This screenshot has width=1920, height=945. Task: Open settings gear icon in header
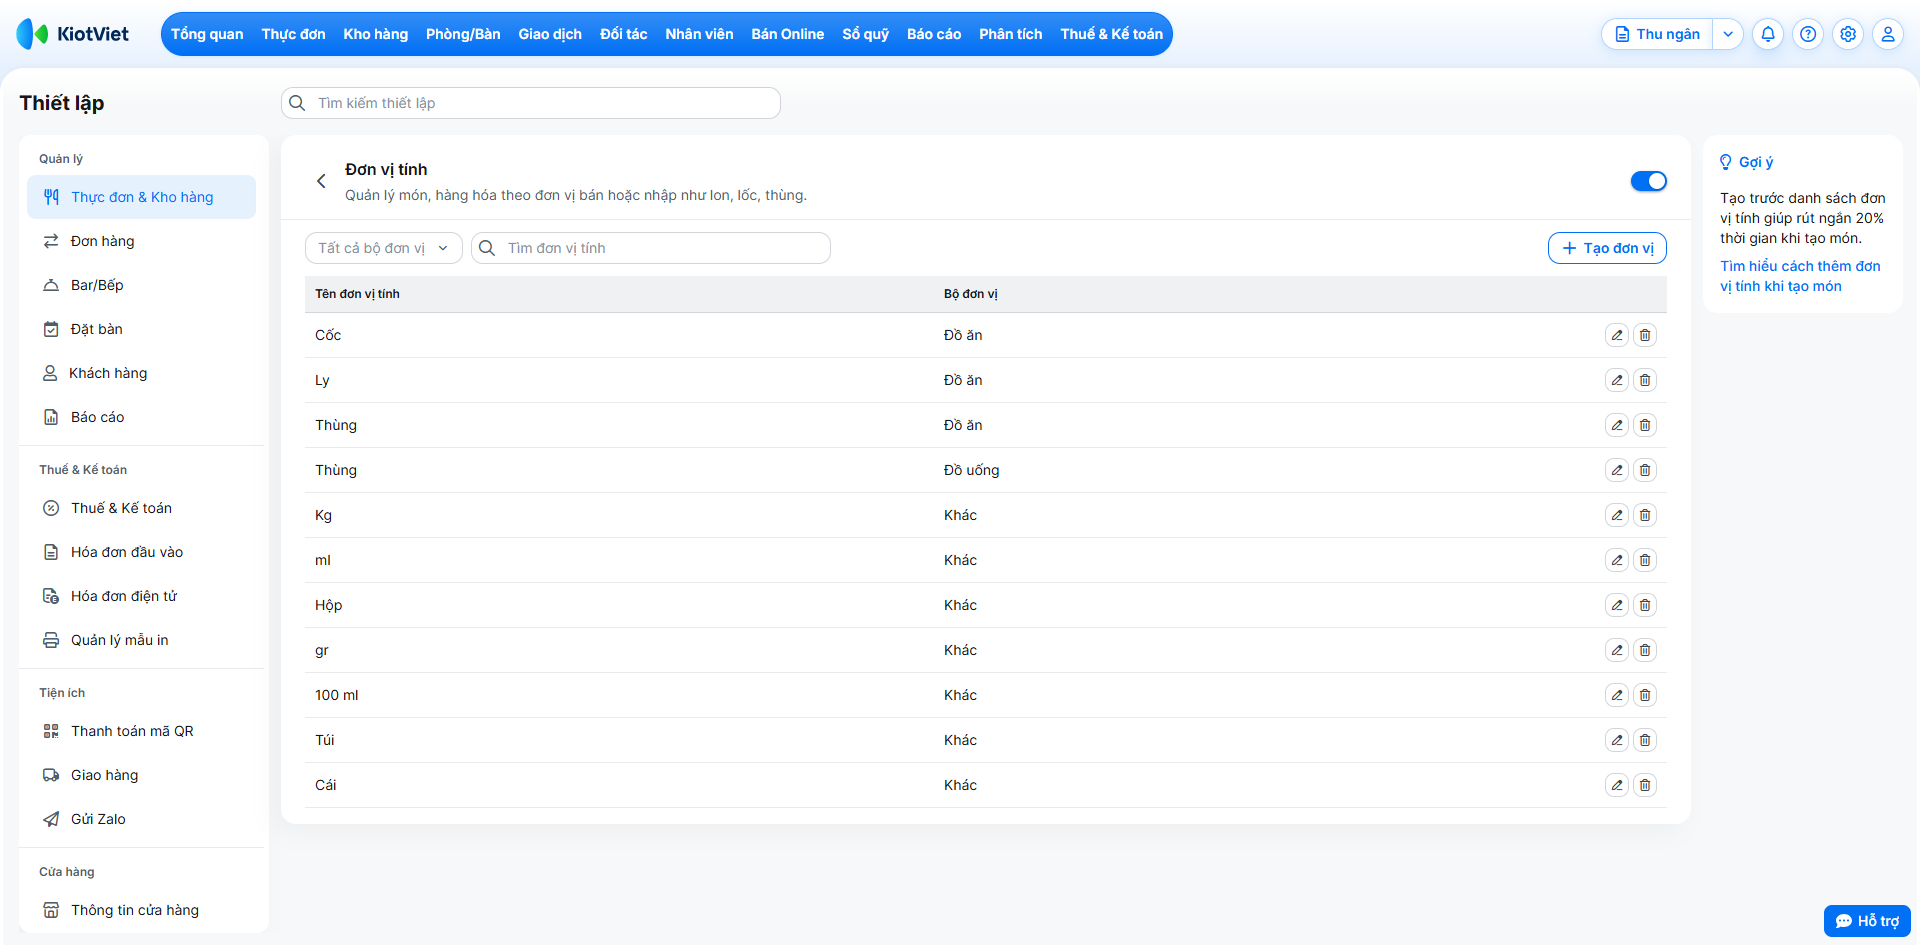coord(1848,34)
